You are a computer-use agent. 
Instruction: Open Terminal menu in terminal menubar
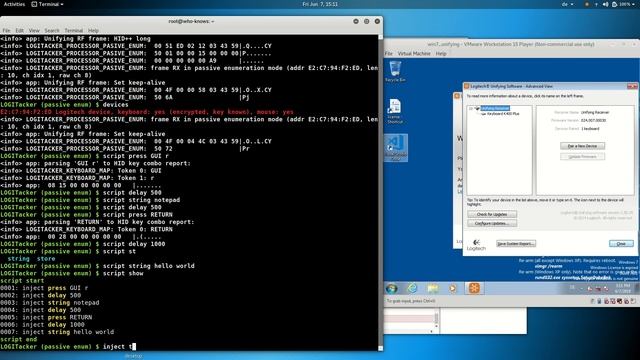point(73,30)
